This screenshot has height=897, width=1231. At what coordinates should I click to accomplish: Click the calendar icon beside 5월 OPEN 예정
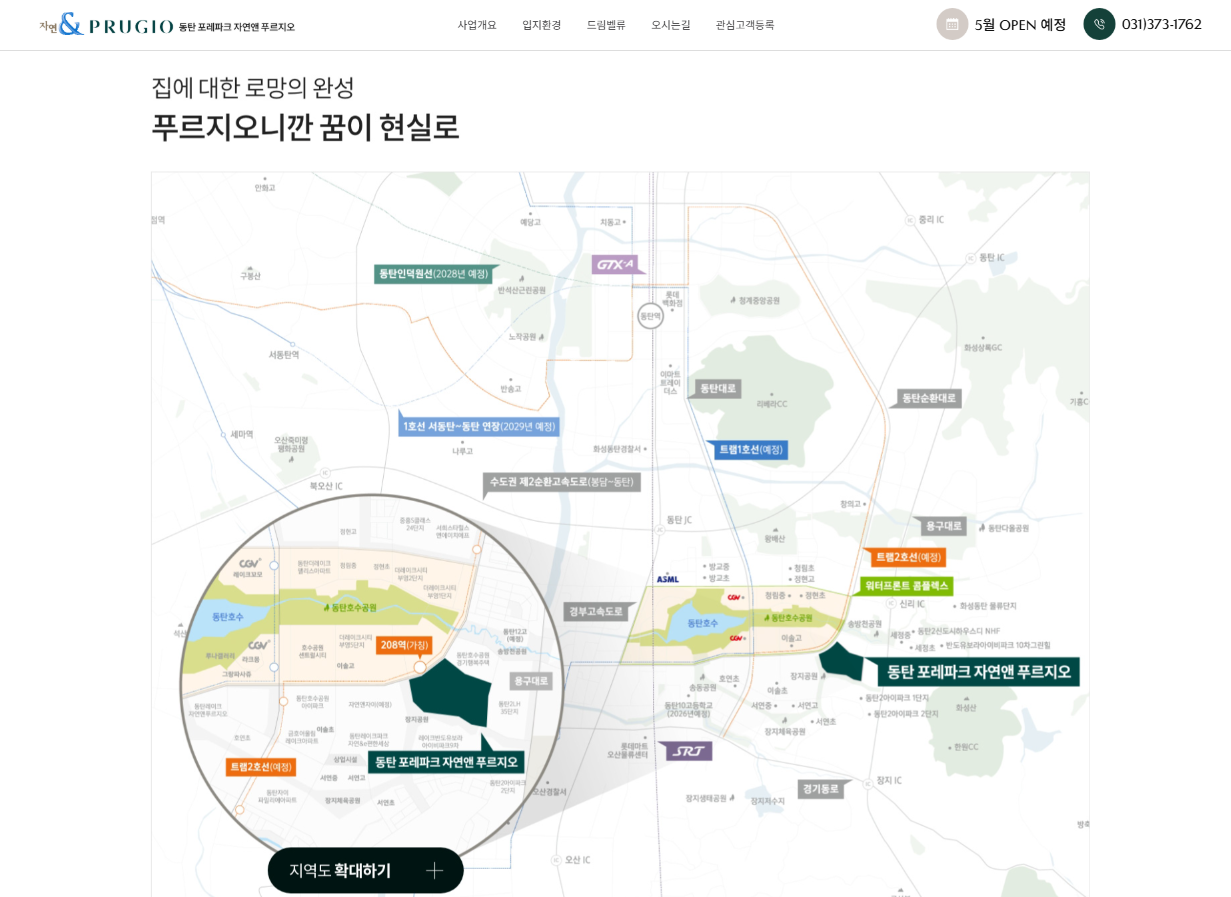[x=952, y=24]
